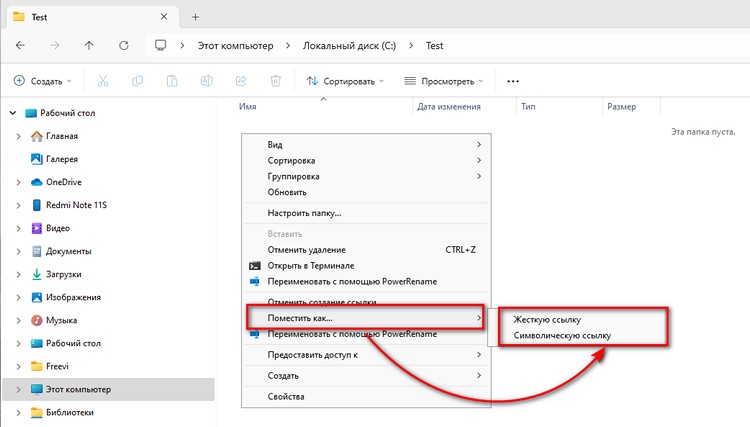The height and width of the screenshot is (427, 750).
Task: Sort by the Тип column header
Action: pos(528,107)
